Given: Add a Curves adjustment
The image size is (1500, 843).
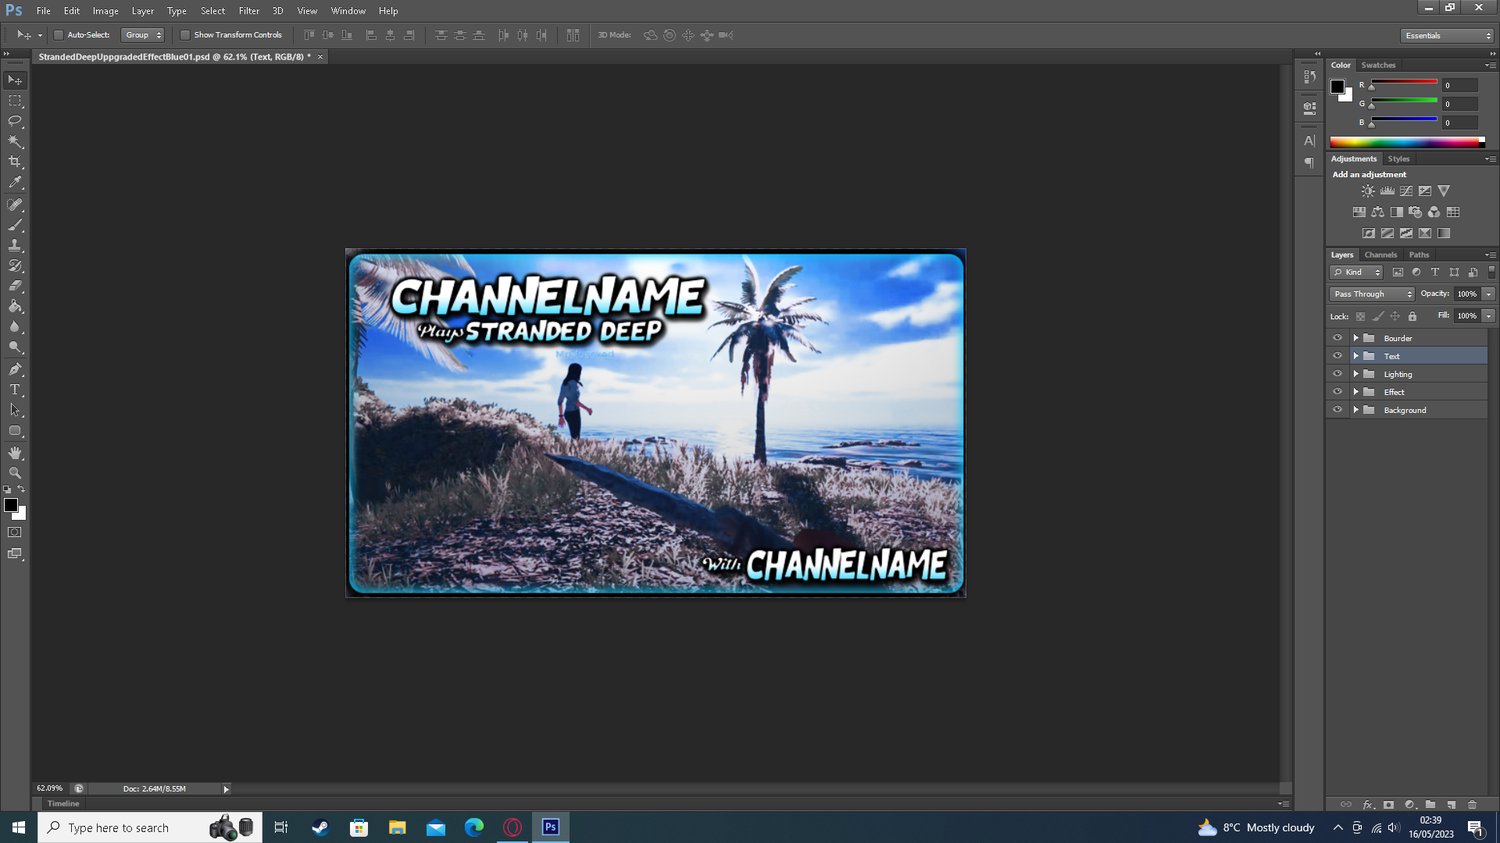Looking at the screenshot, I should click(x=1406, y=191).
